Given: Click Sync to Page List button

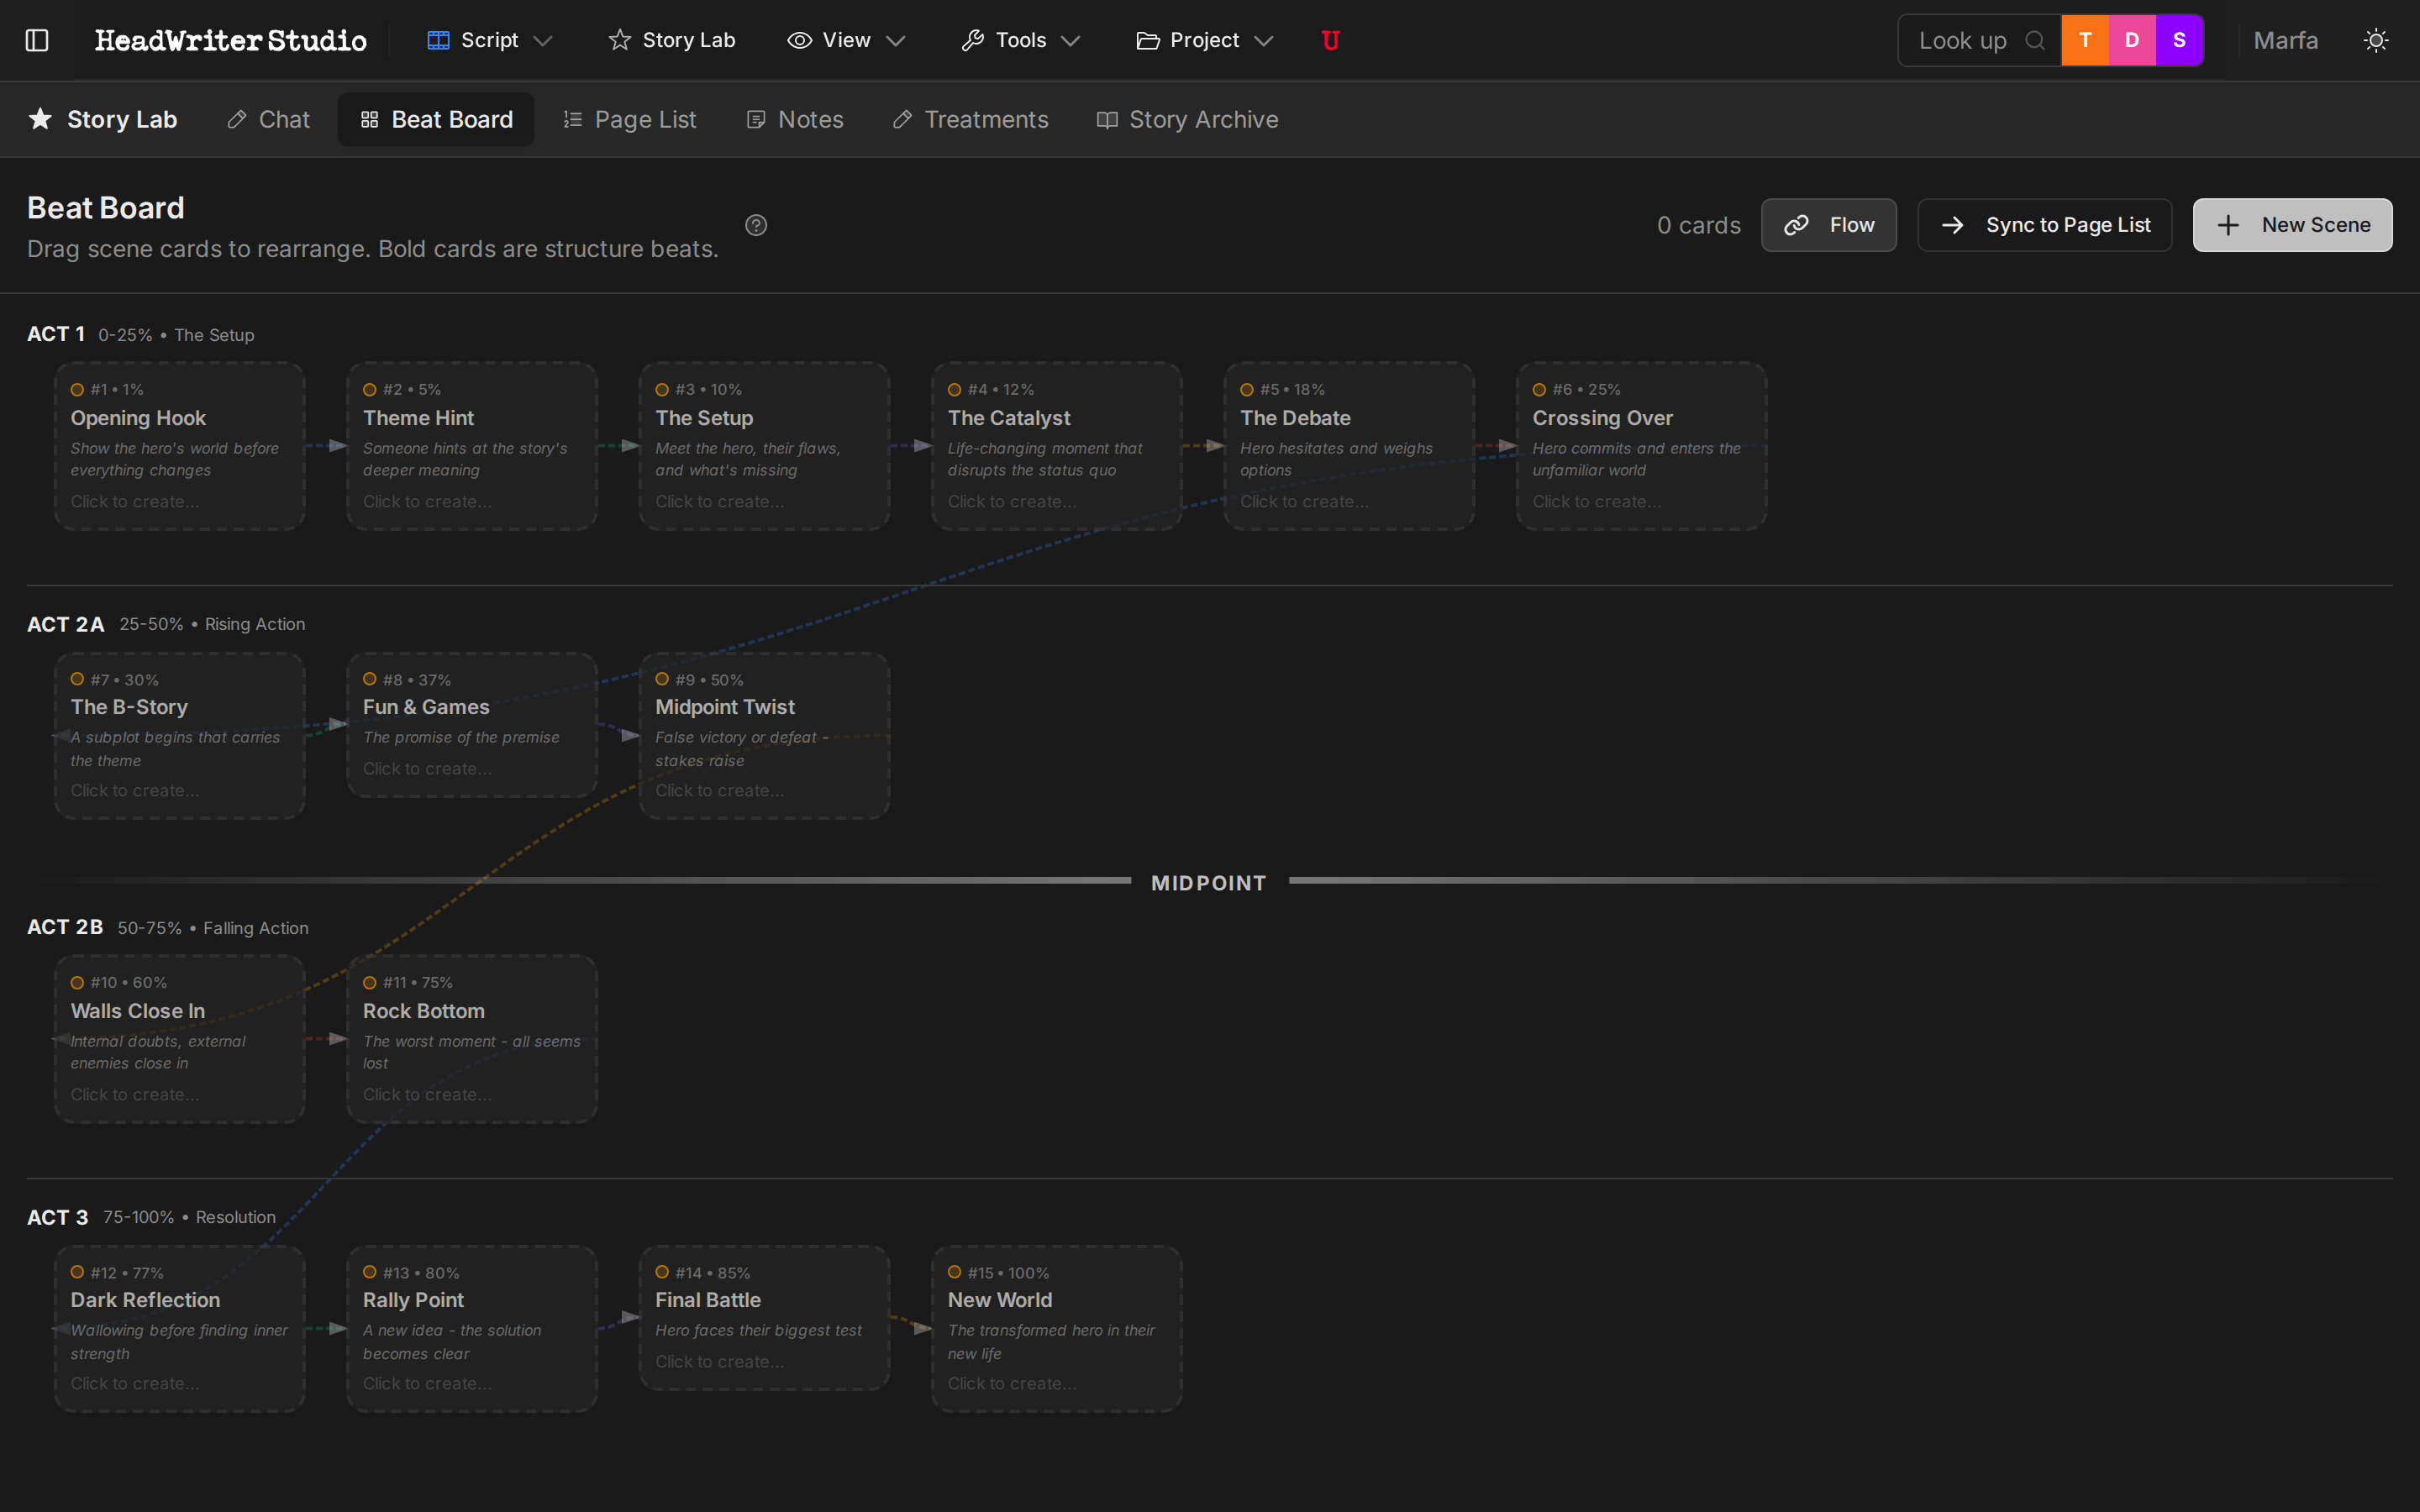Looking at the screenshot, I should pyautogui.click(x=2044, y=225).
